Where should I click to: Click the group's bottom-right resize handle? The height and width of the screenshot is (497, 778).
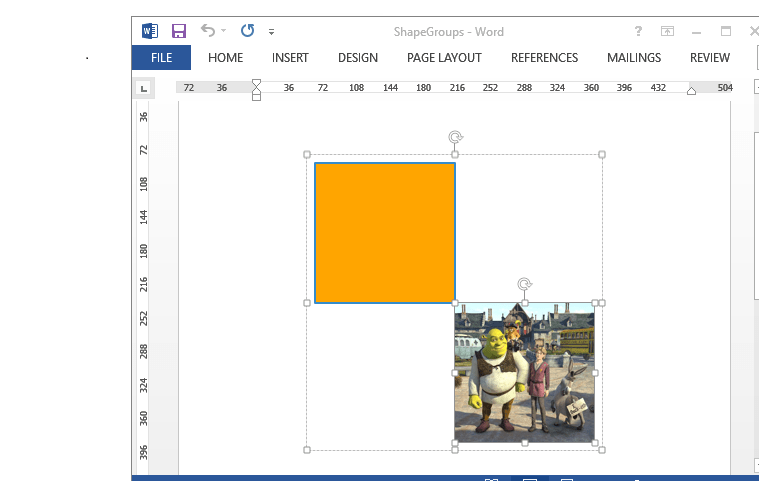(602, 450)
